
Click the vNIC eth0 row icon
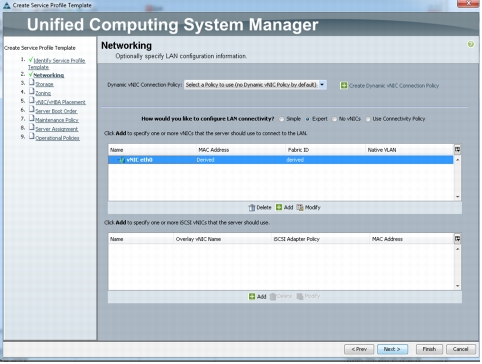122,160
